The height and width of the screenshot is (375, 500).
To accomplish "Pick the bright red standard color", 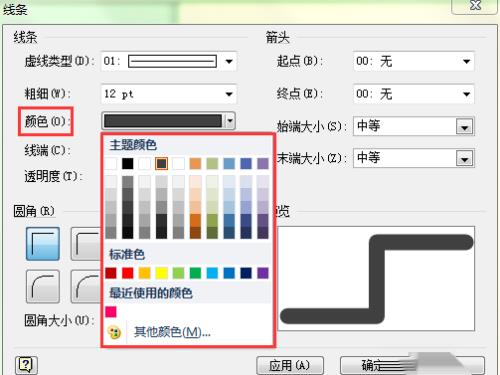I will click(128, 273).
